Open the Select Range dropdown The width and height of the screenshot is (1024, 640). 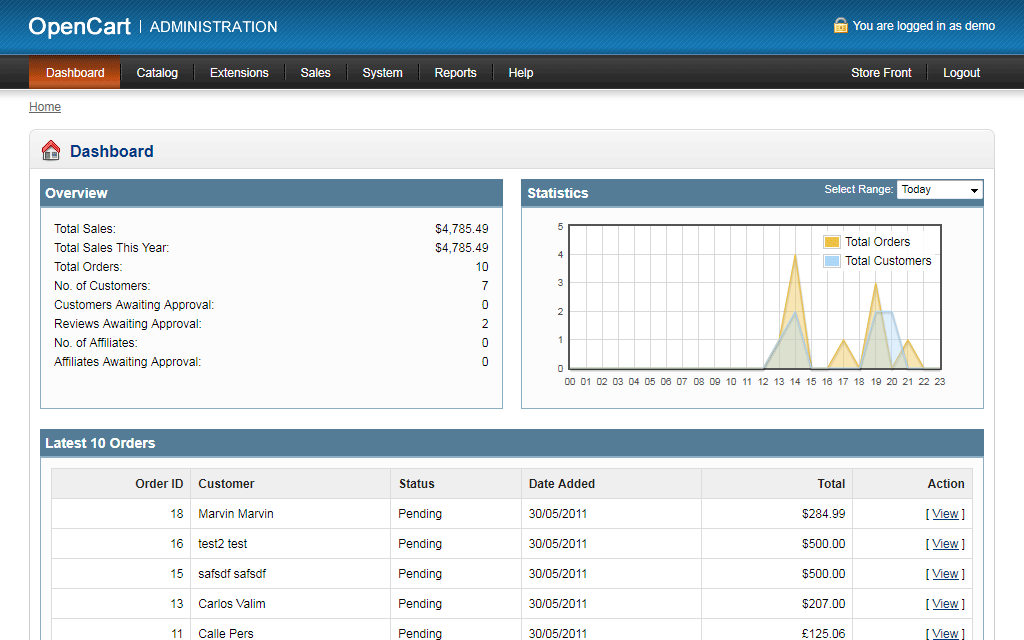939,190
